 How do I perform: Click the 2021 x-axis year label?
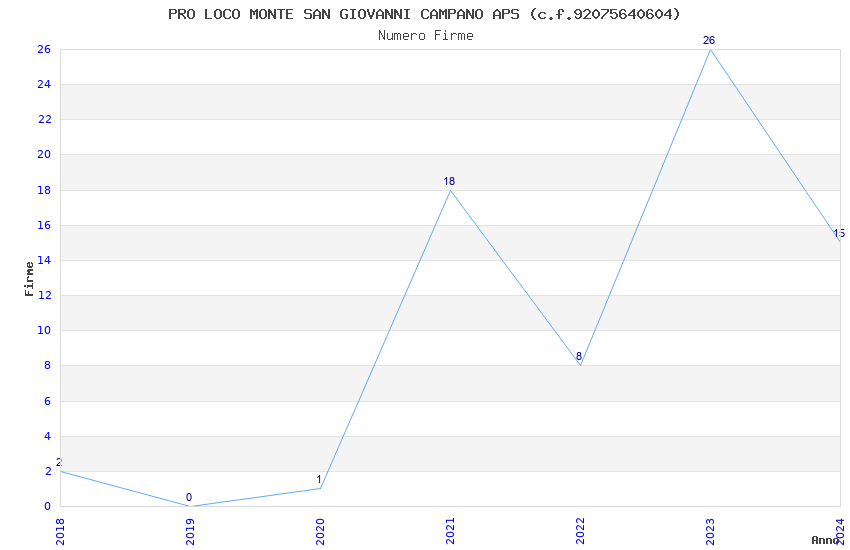[x=450, y=532]
